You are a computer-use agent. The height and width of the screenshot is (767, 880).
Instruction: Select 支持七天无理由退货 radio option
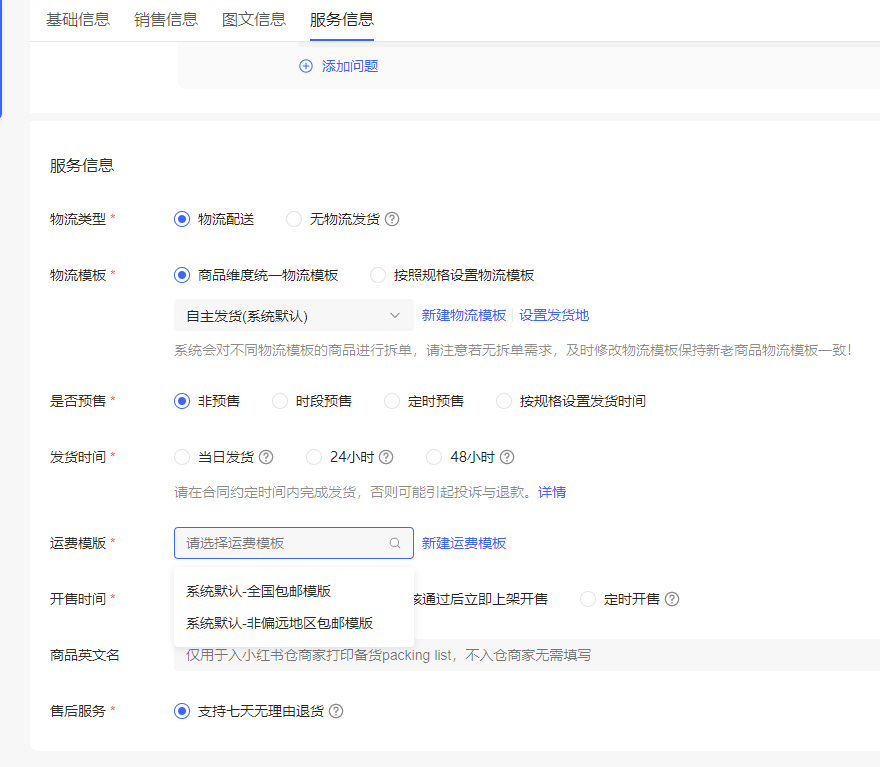coord(182,711)
